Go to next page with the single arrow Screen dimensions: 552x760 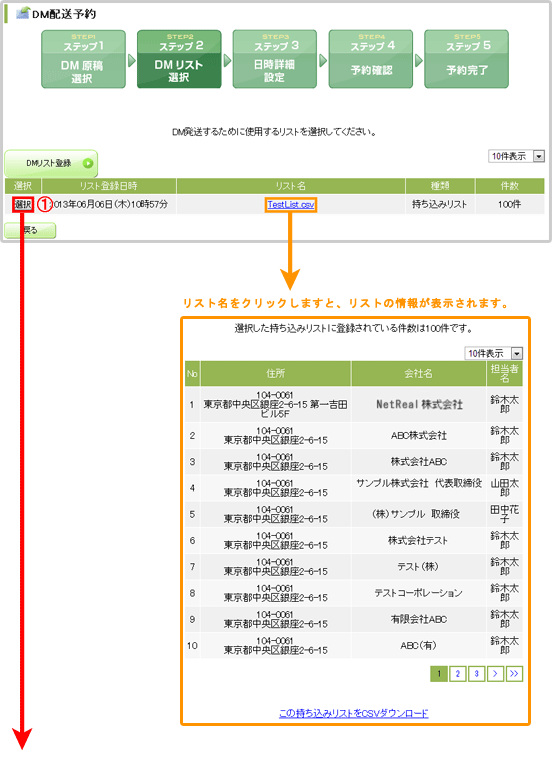tap(495, 673)
